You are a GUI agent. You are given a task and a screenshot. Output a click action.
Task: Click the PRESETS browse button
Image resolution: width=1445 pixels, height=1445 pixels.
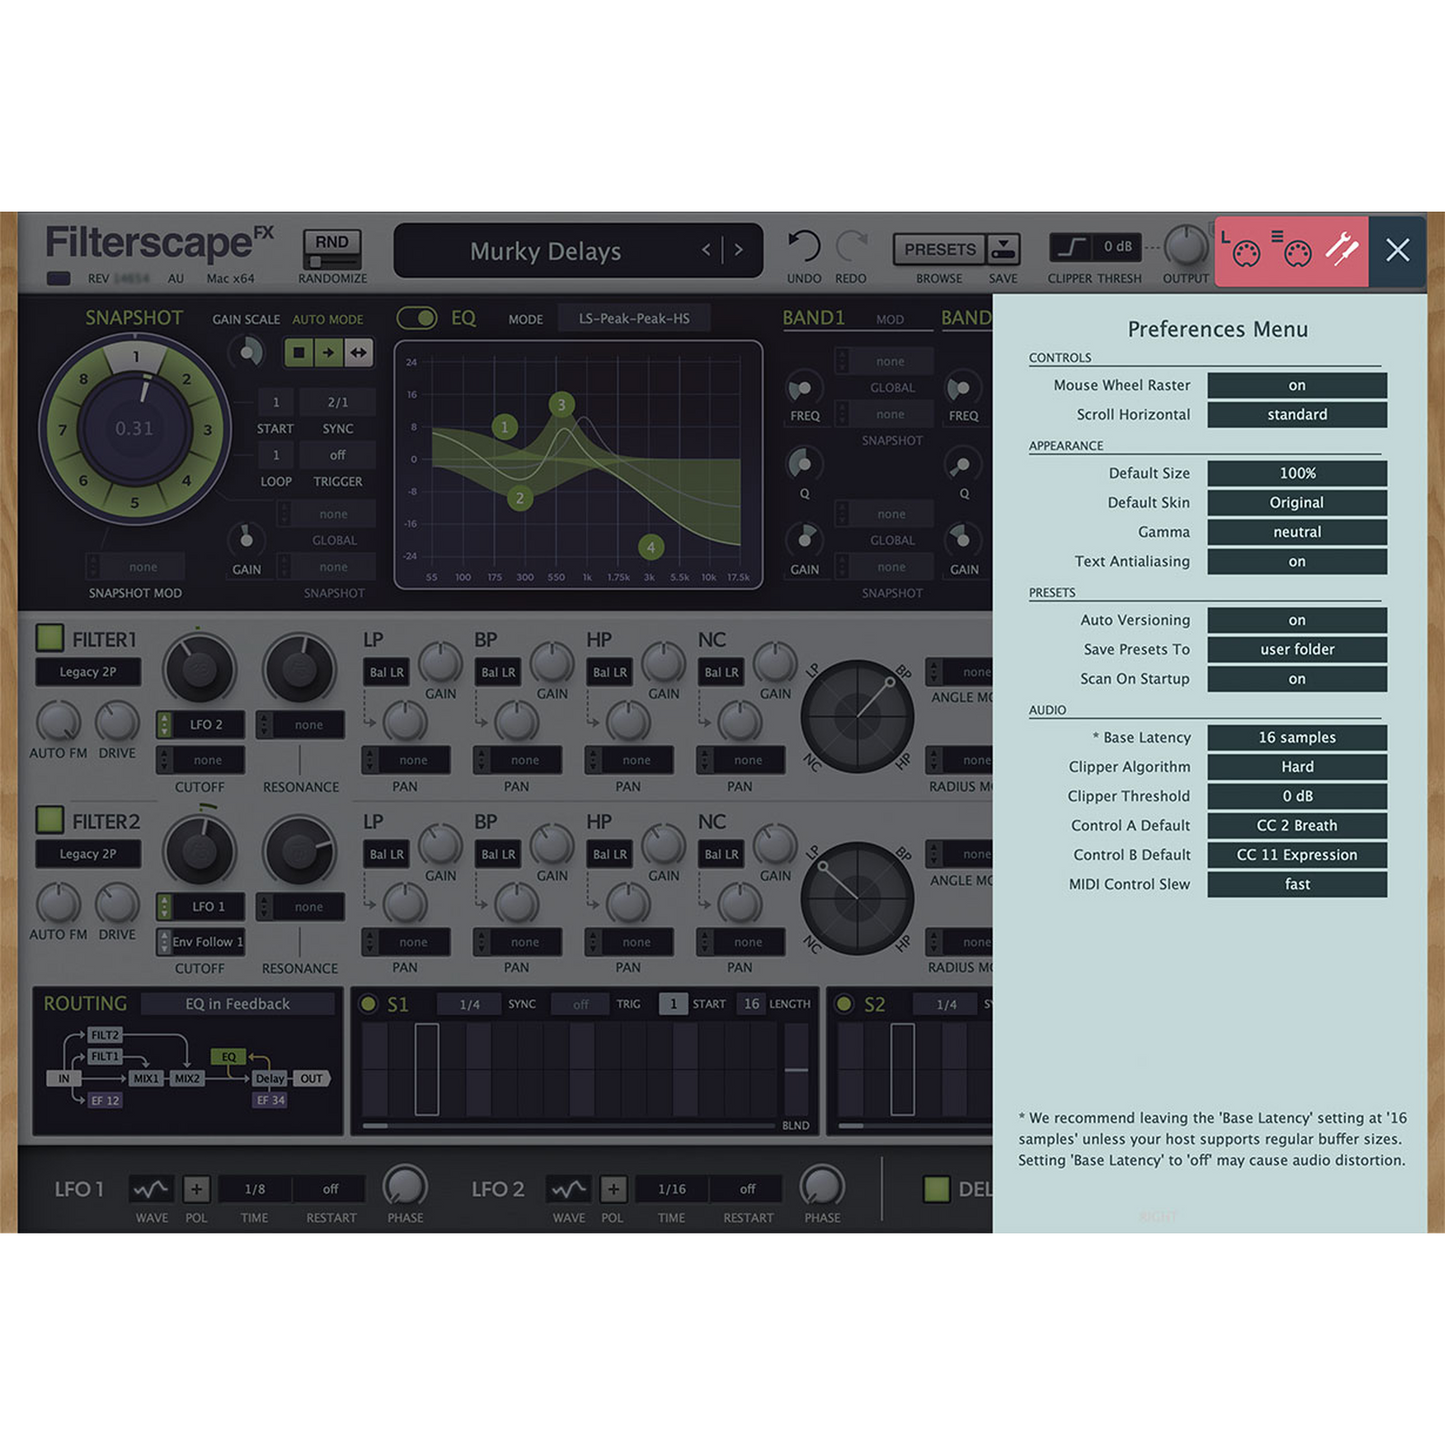(x=939, y=249)
